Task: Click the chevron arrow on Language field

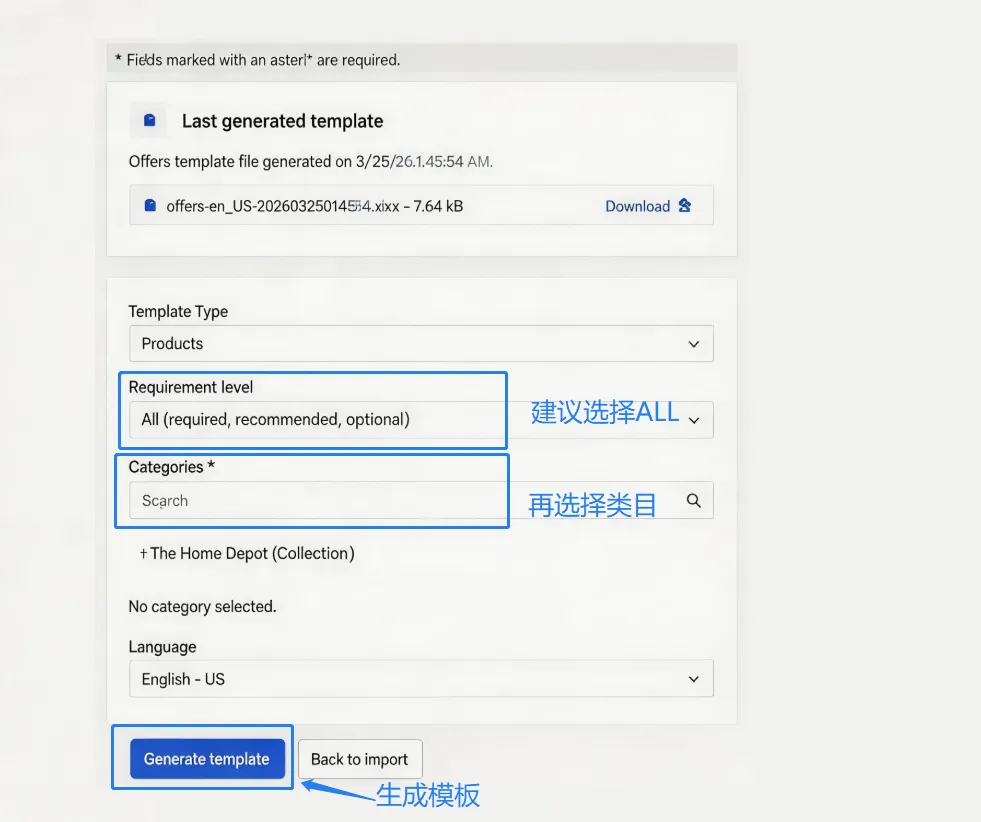Action: coord(694,679)
